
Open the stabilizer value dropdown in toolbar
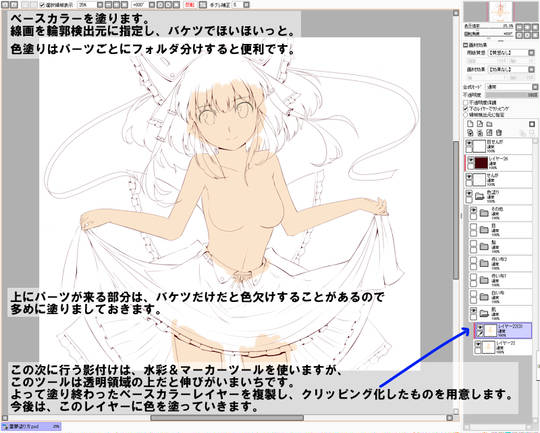[x=246, y=5]
